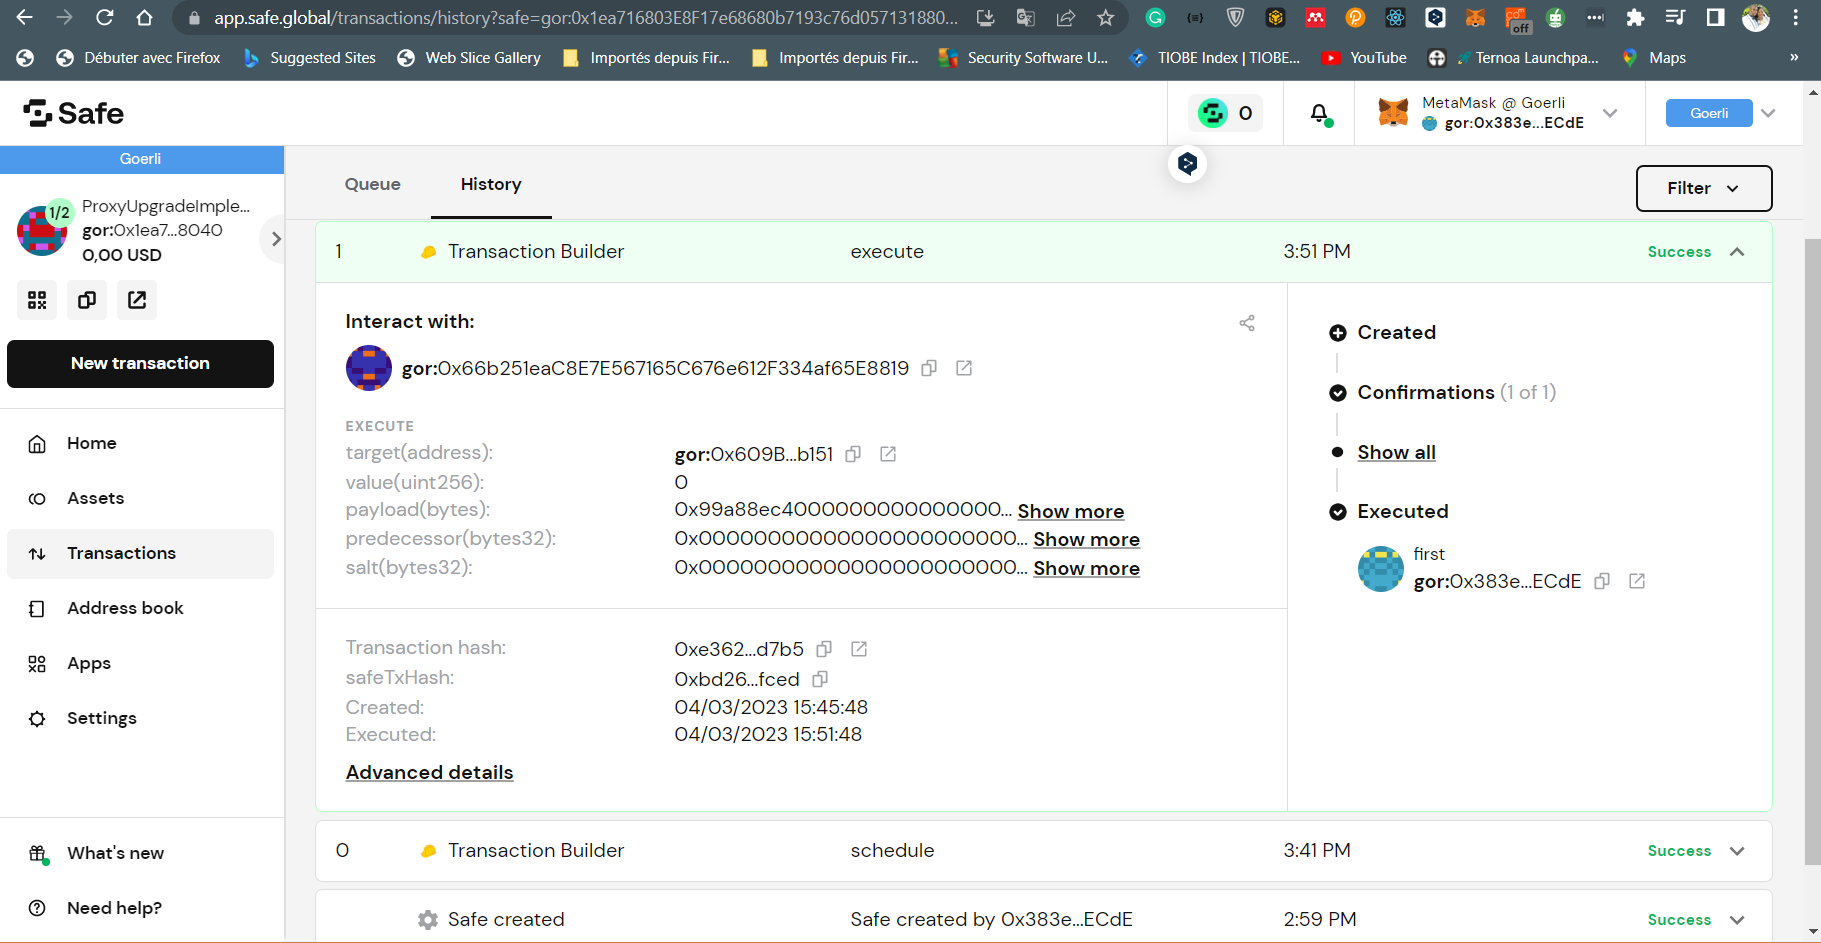Image resolution: width=1821 pixels, height=943 pixels.
Task: Open the browser Extensions puzzle icon
Action: click(1635, 18)
